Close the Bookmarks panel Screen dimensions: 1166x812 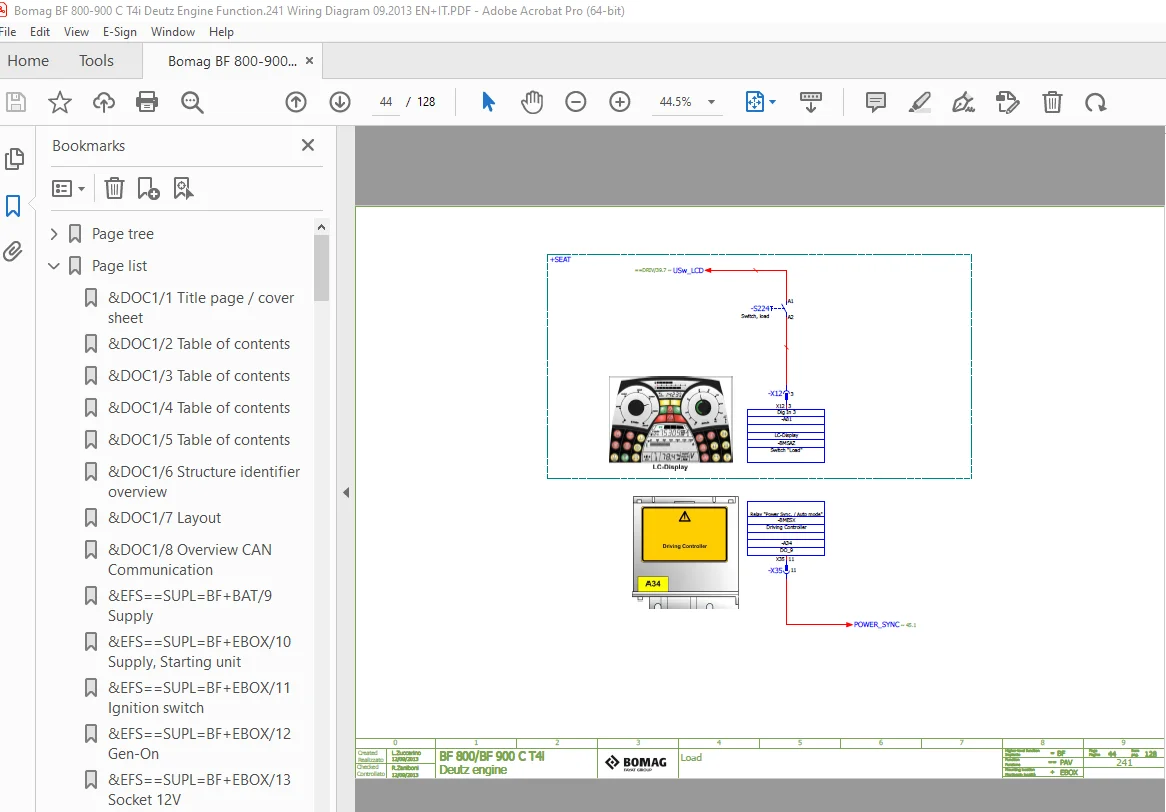(308, 145)
